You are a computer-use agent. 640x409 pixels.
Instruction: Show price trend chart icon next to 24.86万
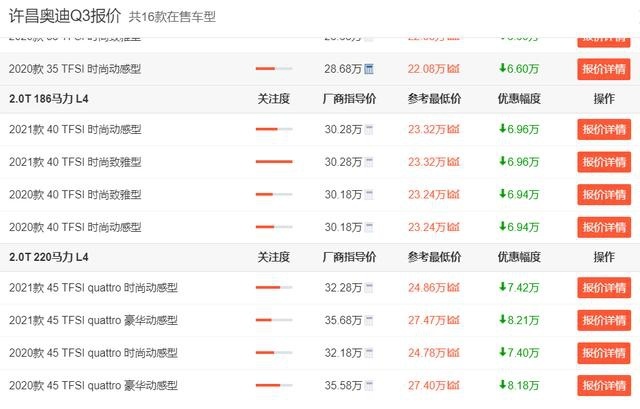(453, 288)
